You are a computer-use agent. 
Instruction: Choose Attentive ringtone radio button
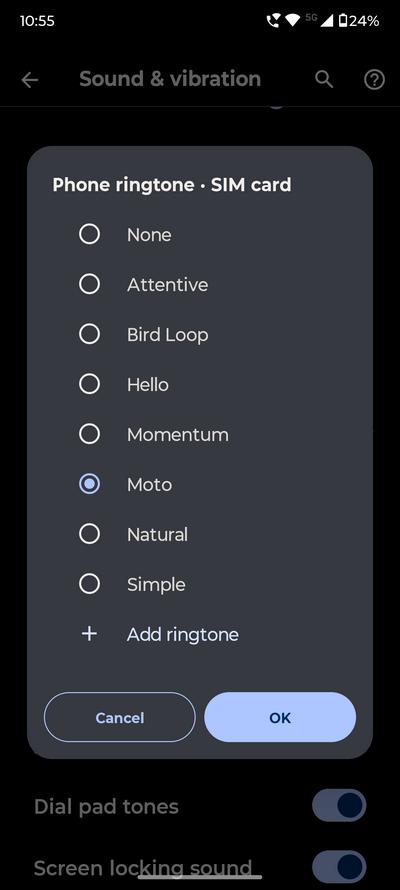(x=89, y=284)
